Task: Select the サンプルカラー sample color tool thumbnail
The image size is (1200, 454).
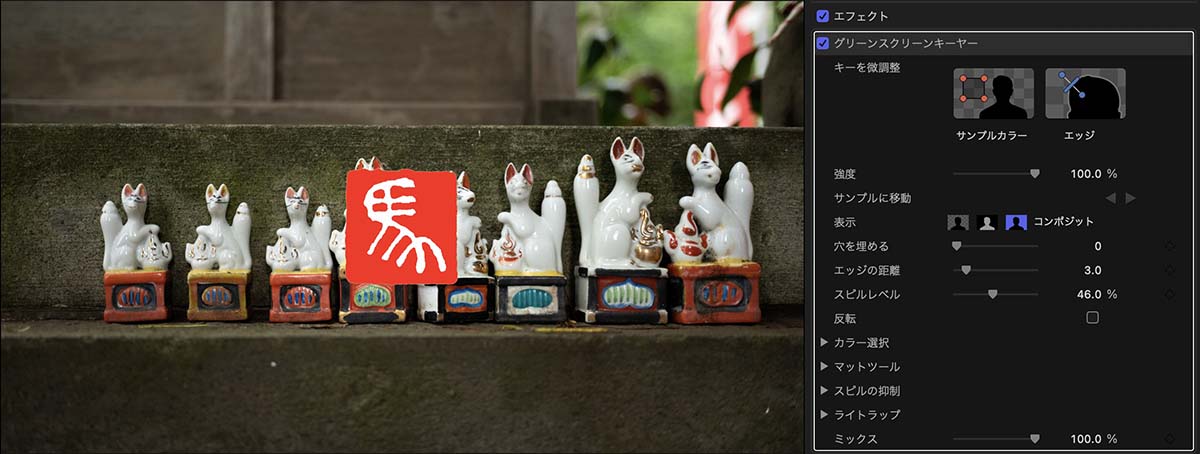Action: tap(993, 94)
